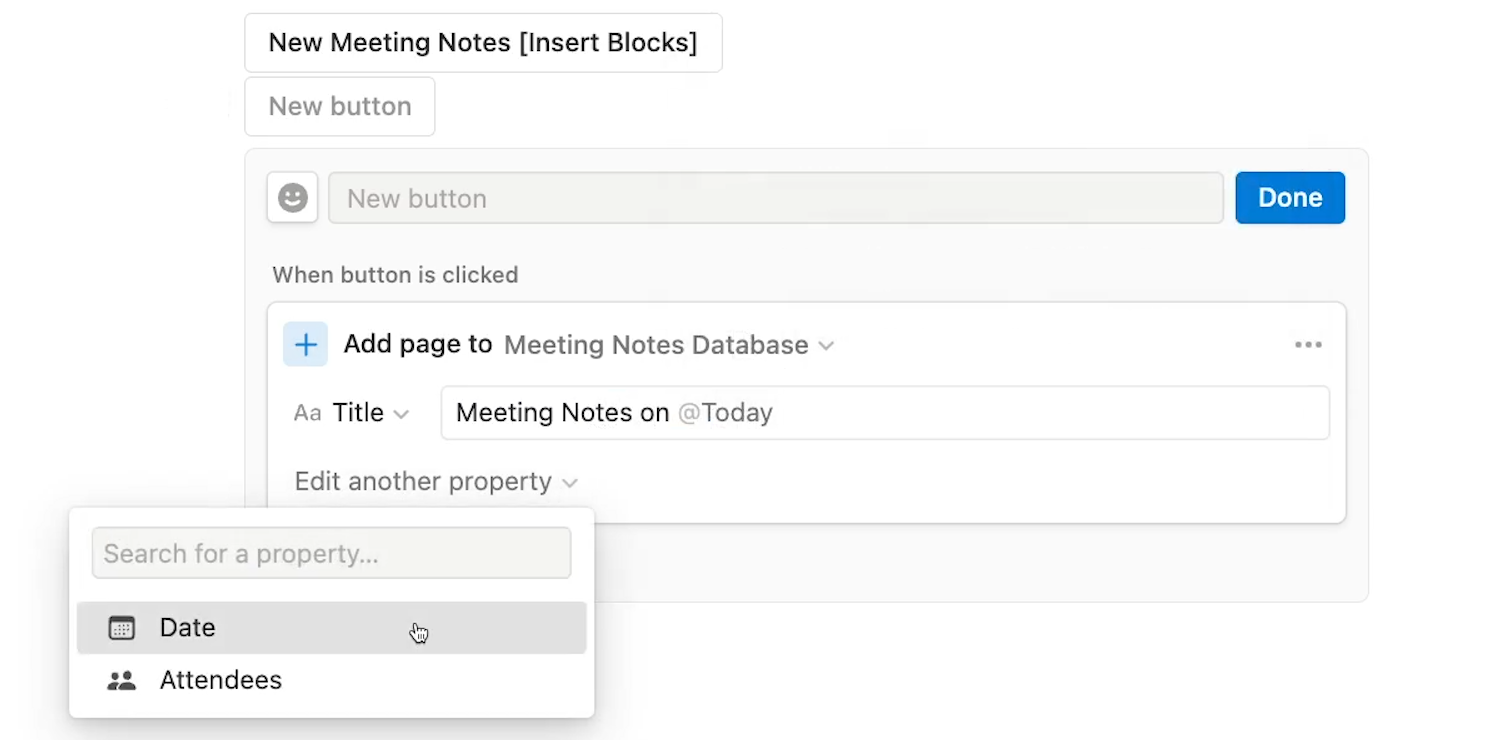Click the Search for a property field

(332, 553)
